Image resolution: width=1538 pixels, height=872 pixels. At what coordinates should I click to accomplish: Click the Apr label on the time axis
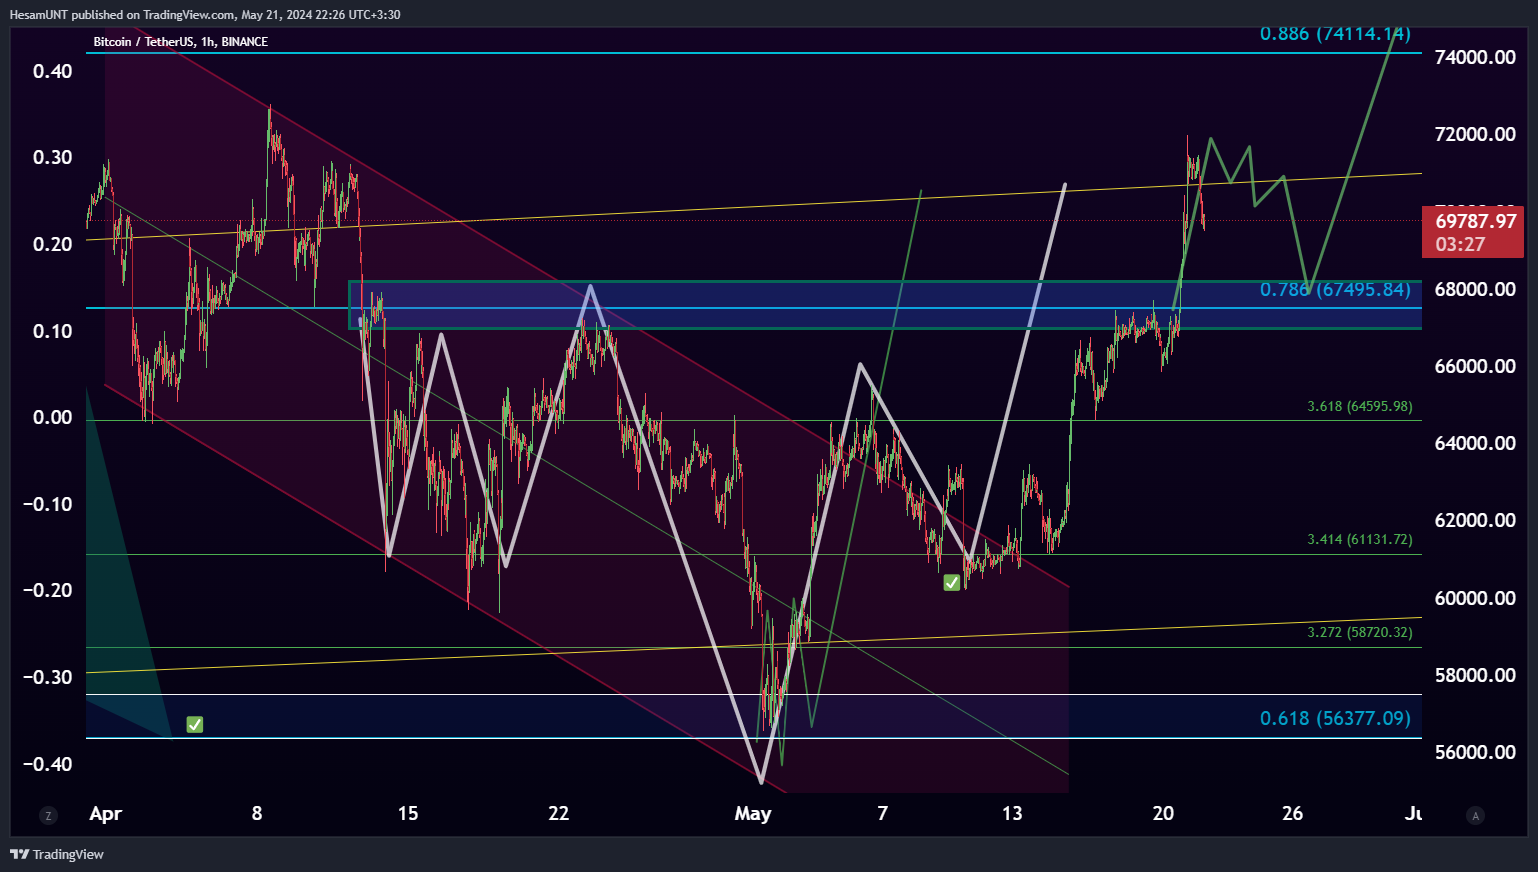click(105, 814)
